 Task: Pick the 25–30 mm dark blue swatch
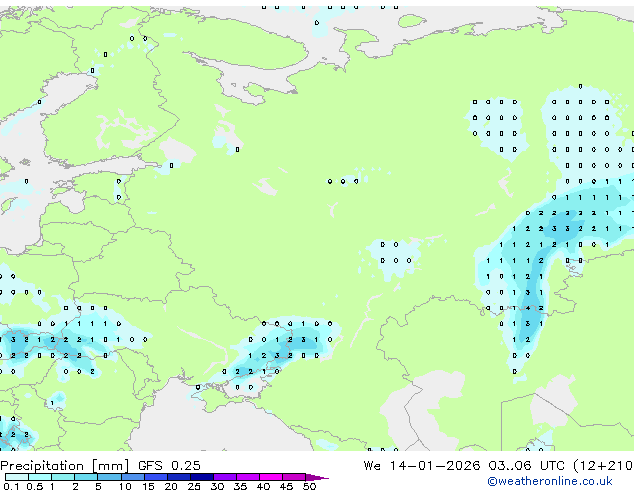(202, 477)
